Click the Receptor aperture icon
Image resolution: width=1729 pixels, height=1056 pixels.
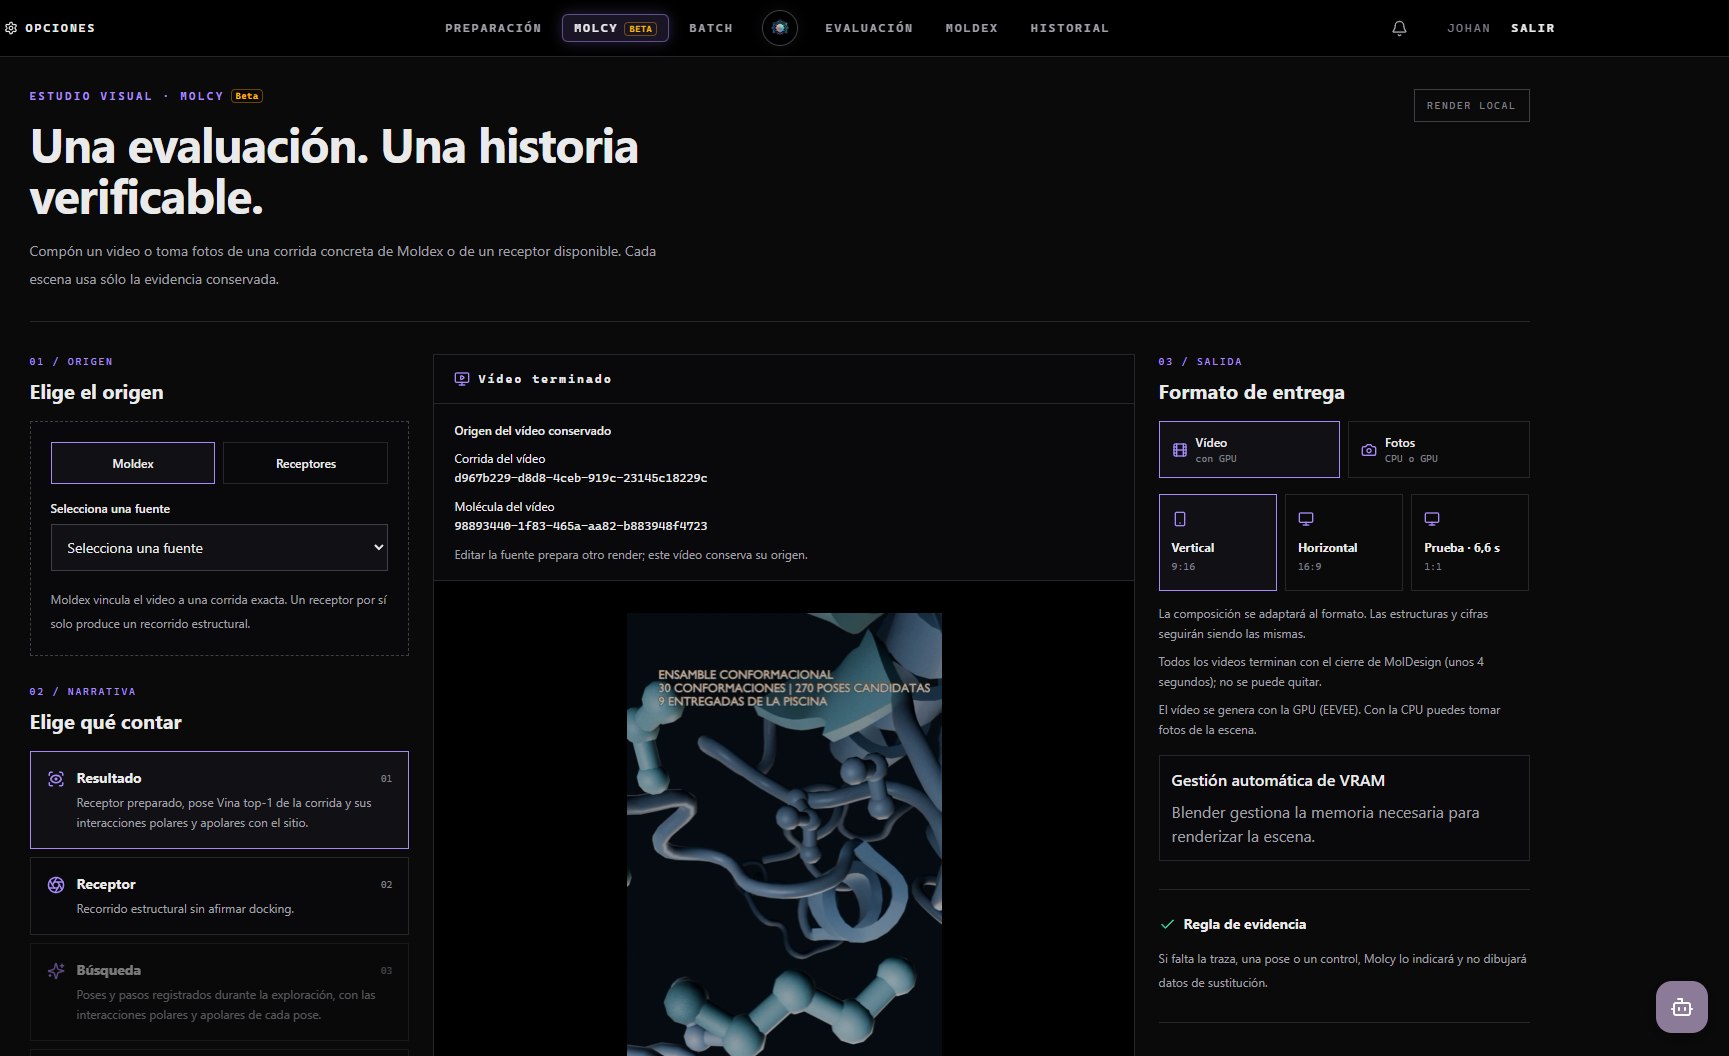56,885
